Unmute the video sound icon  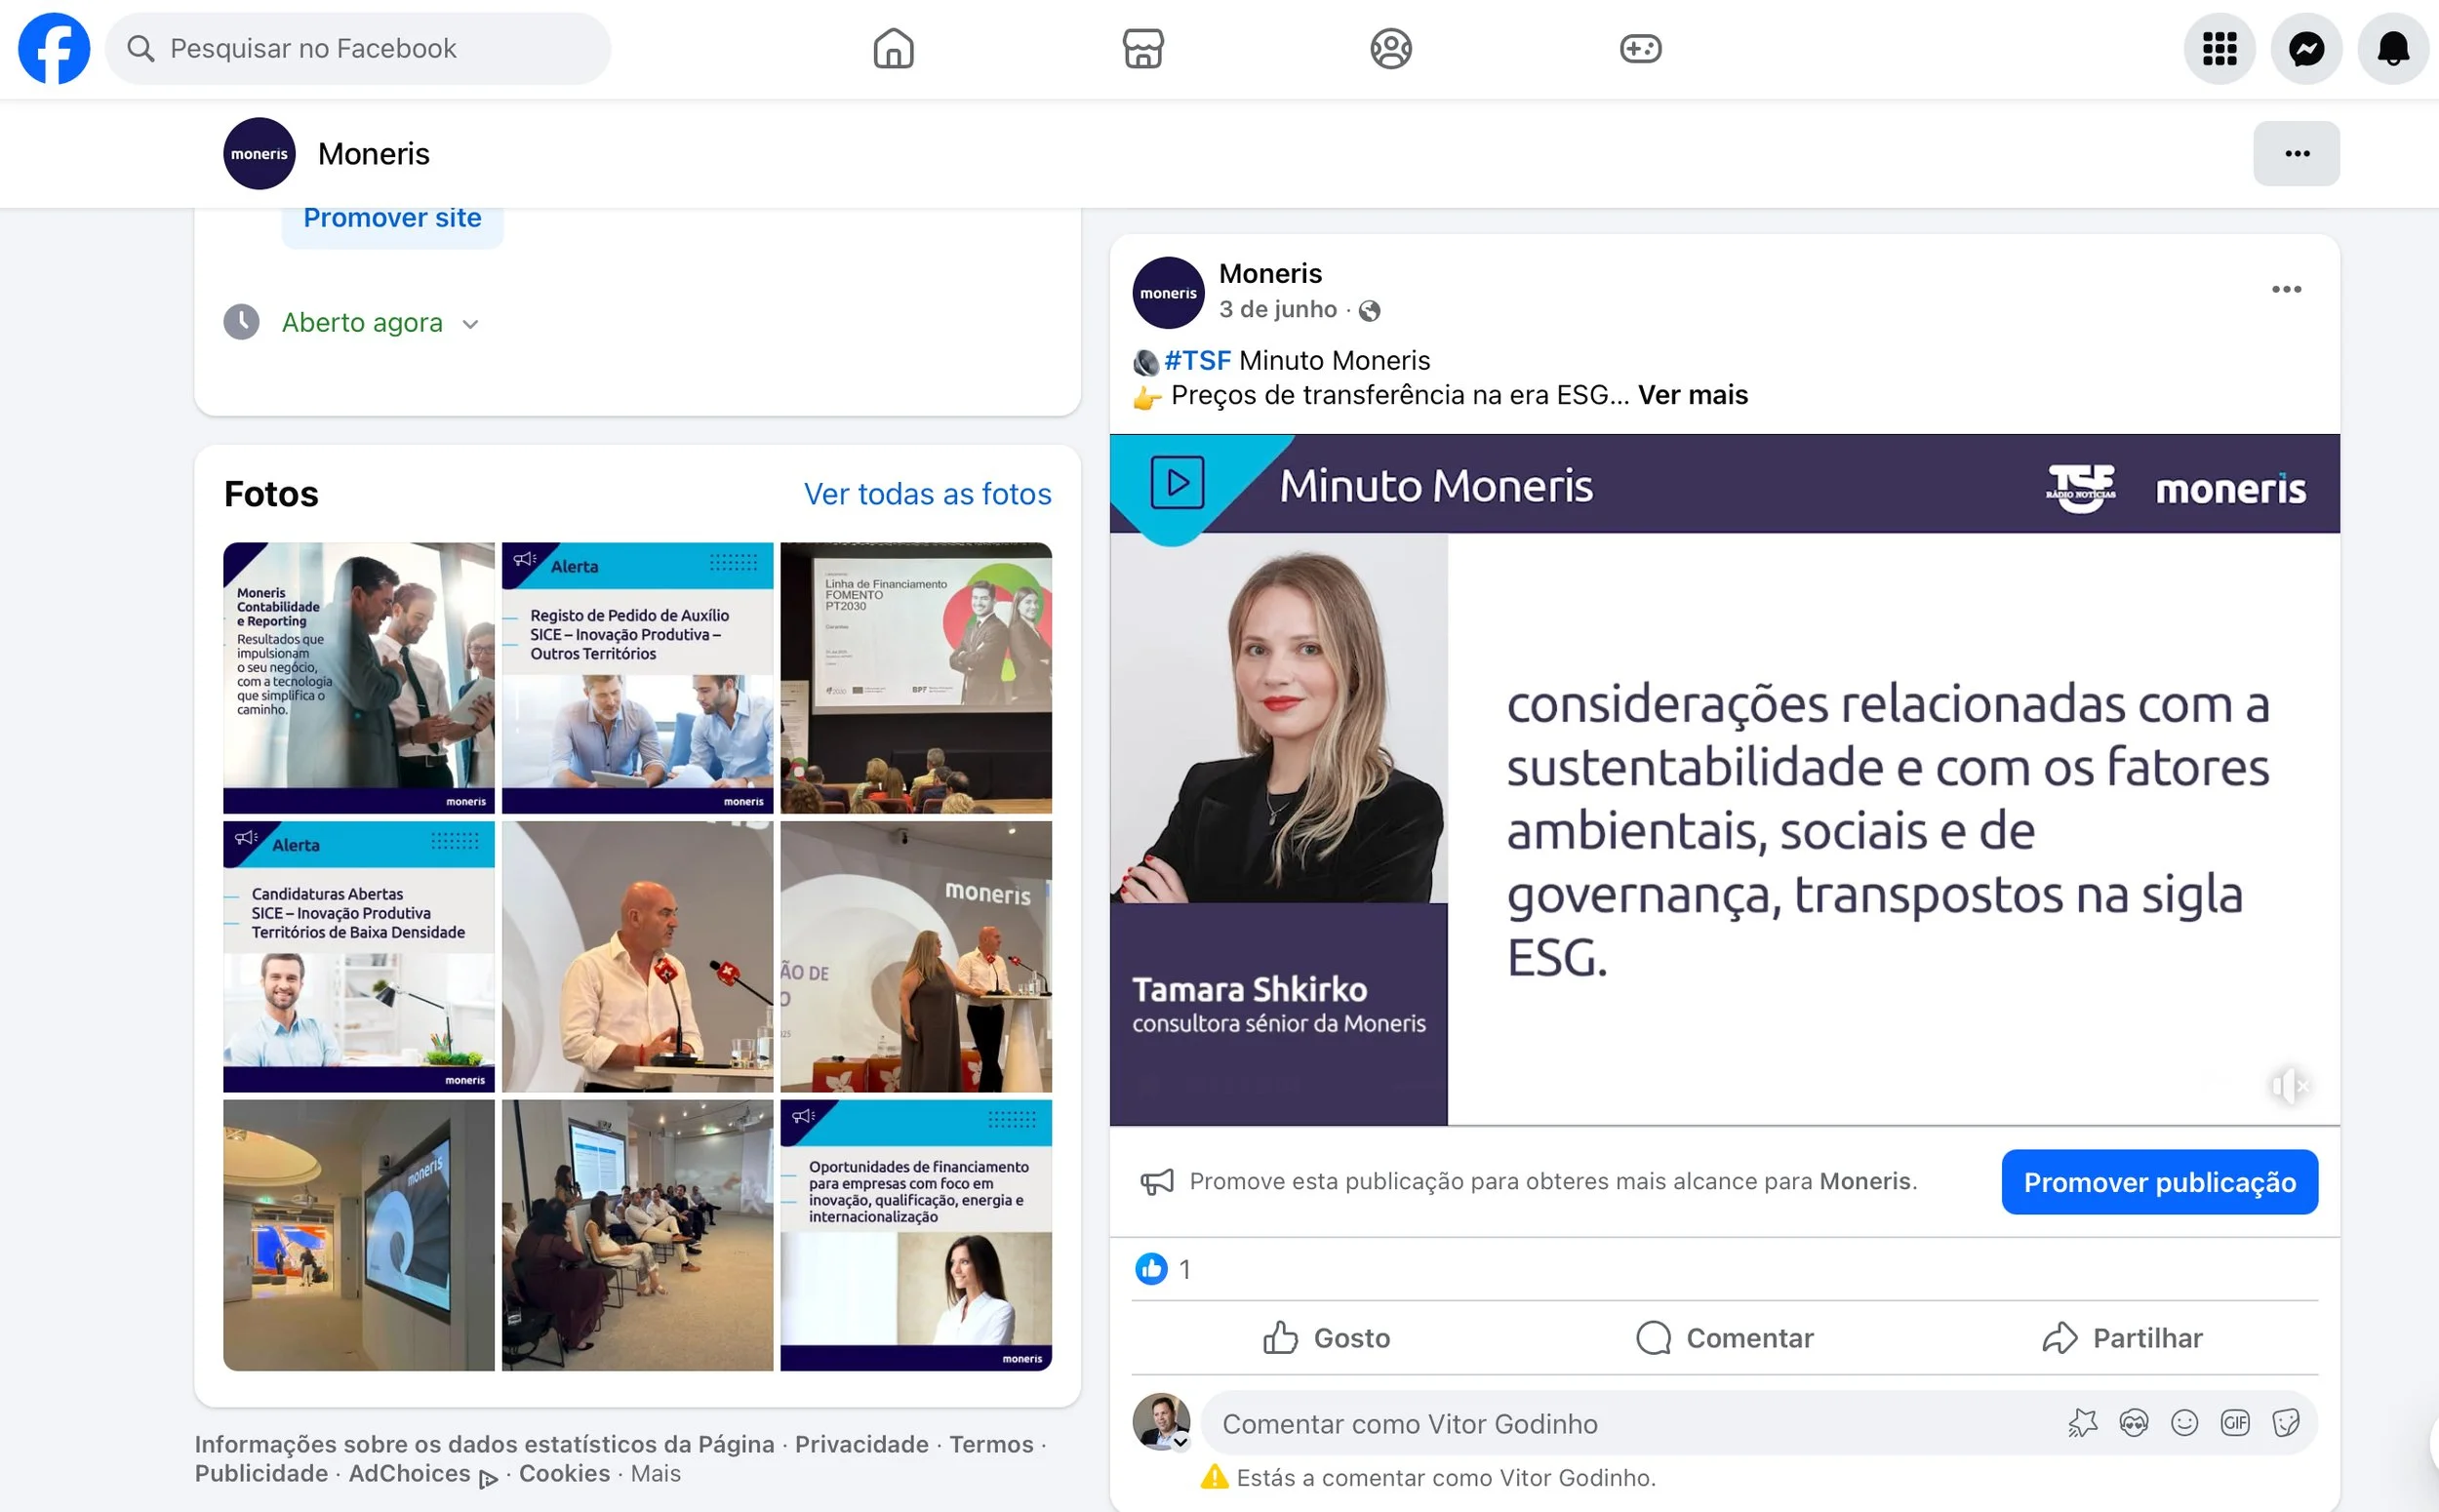pos(2289,1085)
